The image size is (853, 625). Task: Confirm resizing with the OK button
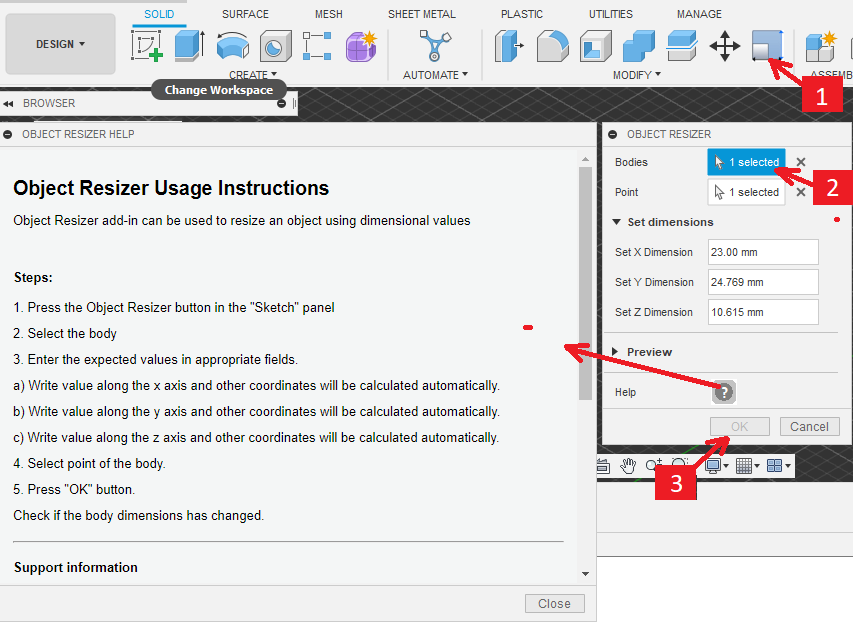(739, 426)
